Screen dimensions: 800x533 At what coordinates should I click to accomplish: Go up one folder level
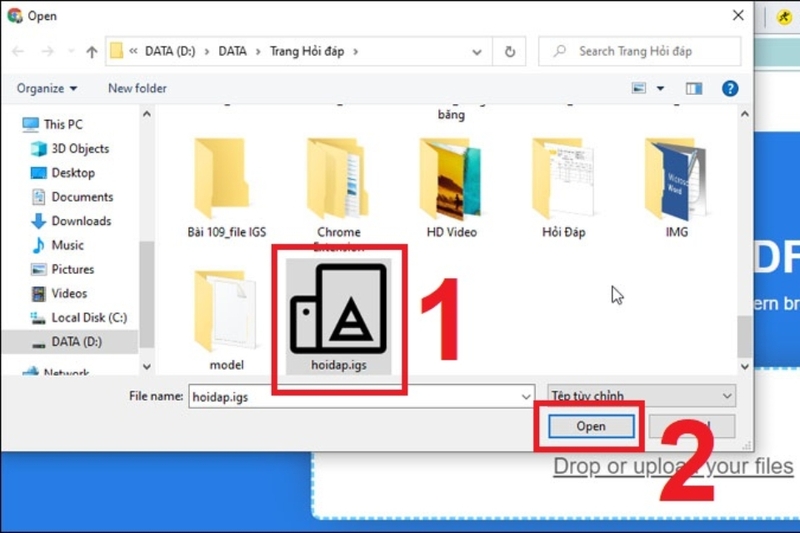[x=92, y=51]
